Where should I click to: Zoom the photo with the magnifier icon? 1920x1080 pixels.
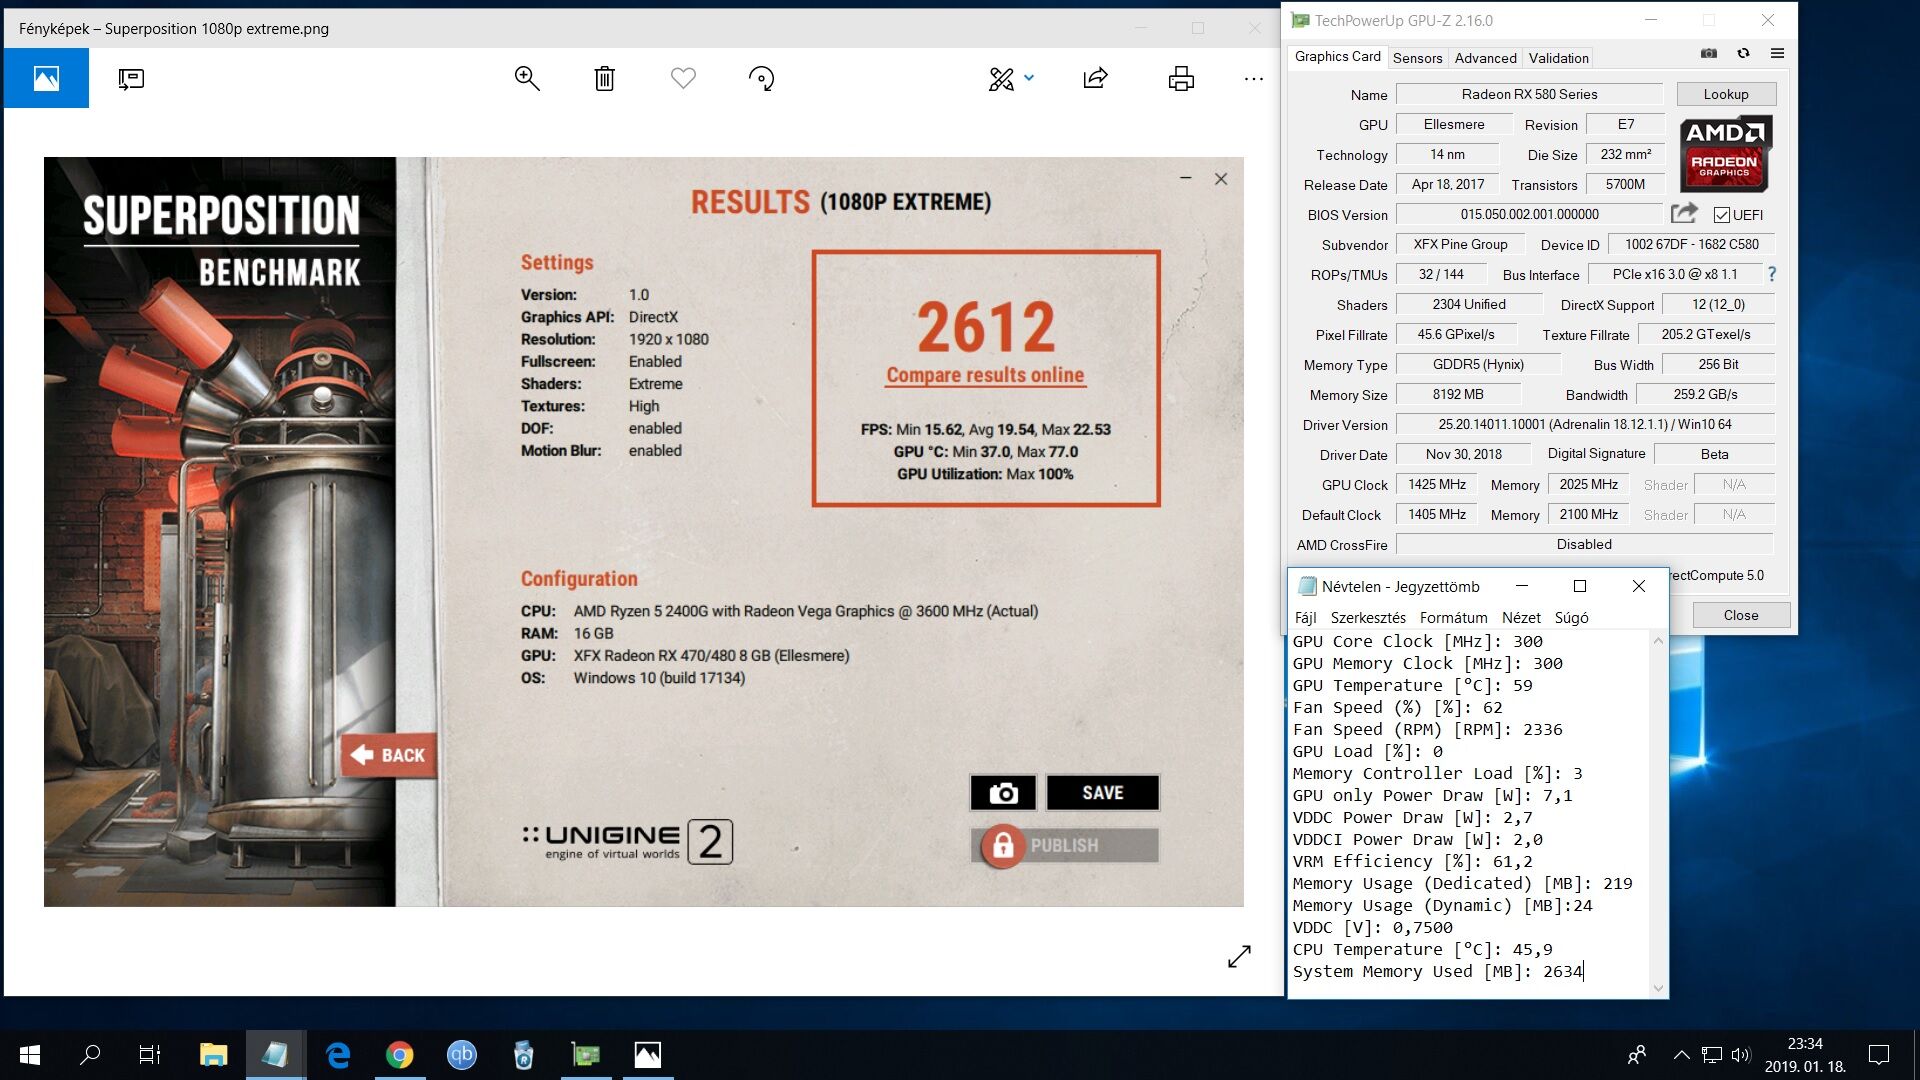[527, 78]
